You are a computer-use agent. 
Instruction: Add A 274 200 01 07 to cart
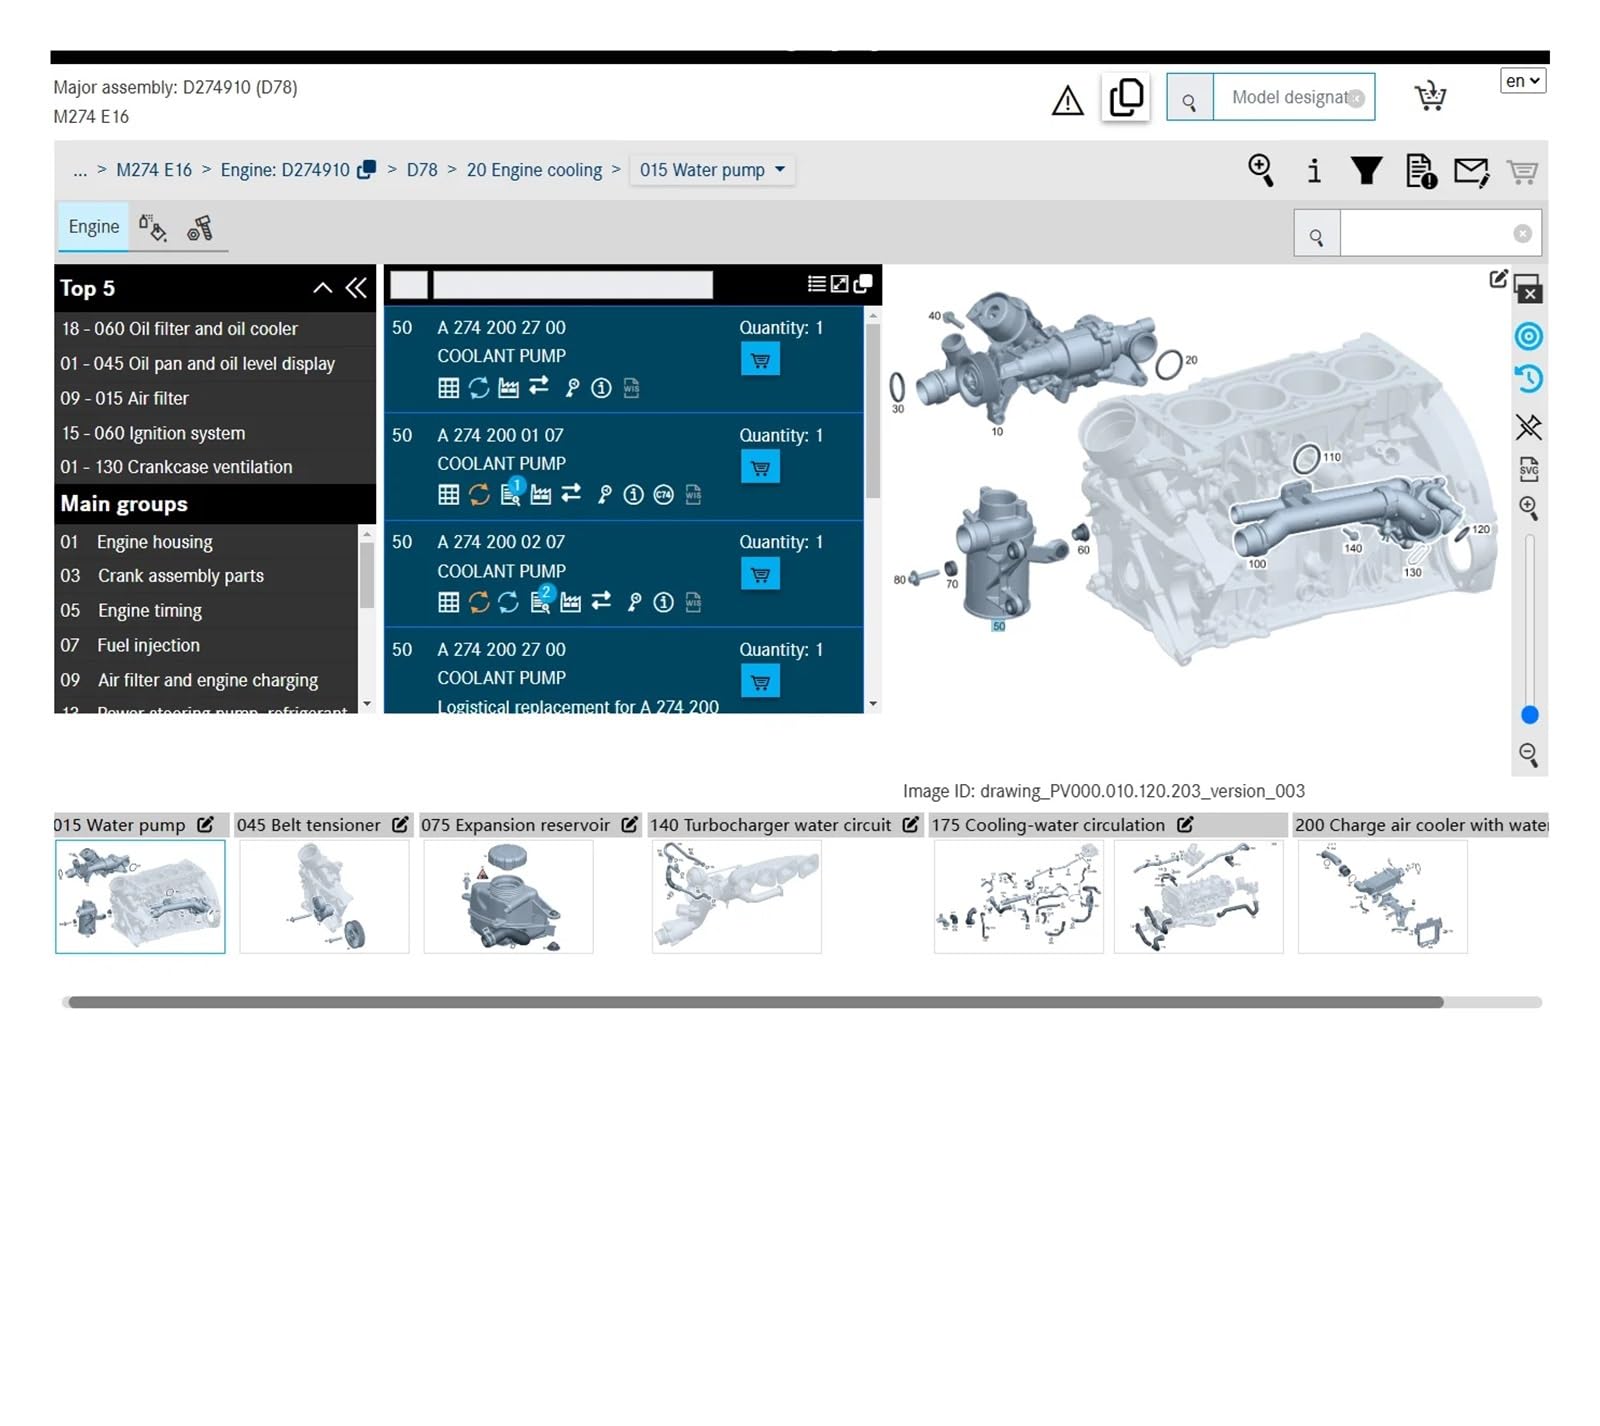point(760,467)
